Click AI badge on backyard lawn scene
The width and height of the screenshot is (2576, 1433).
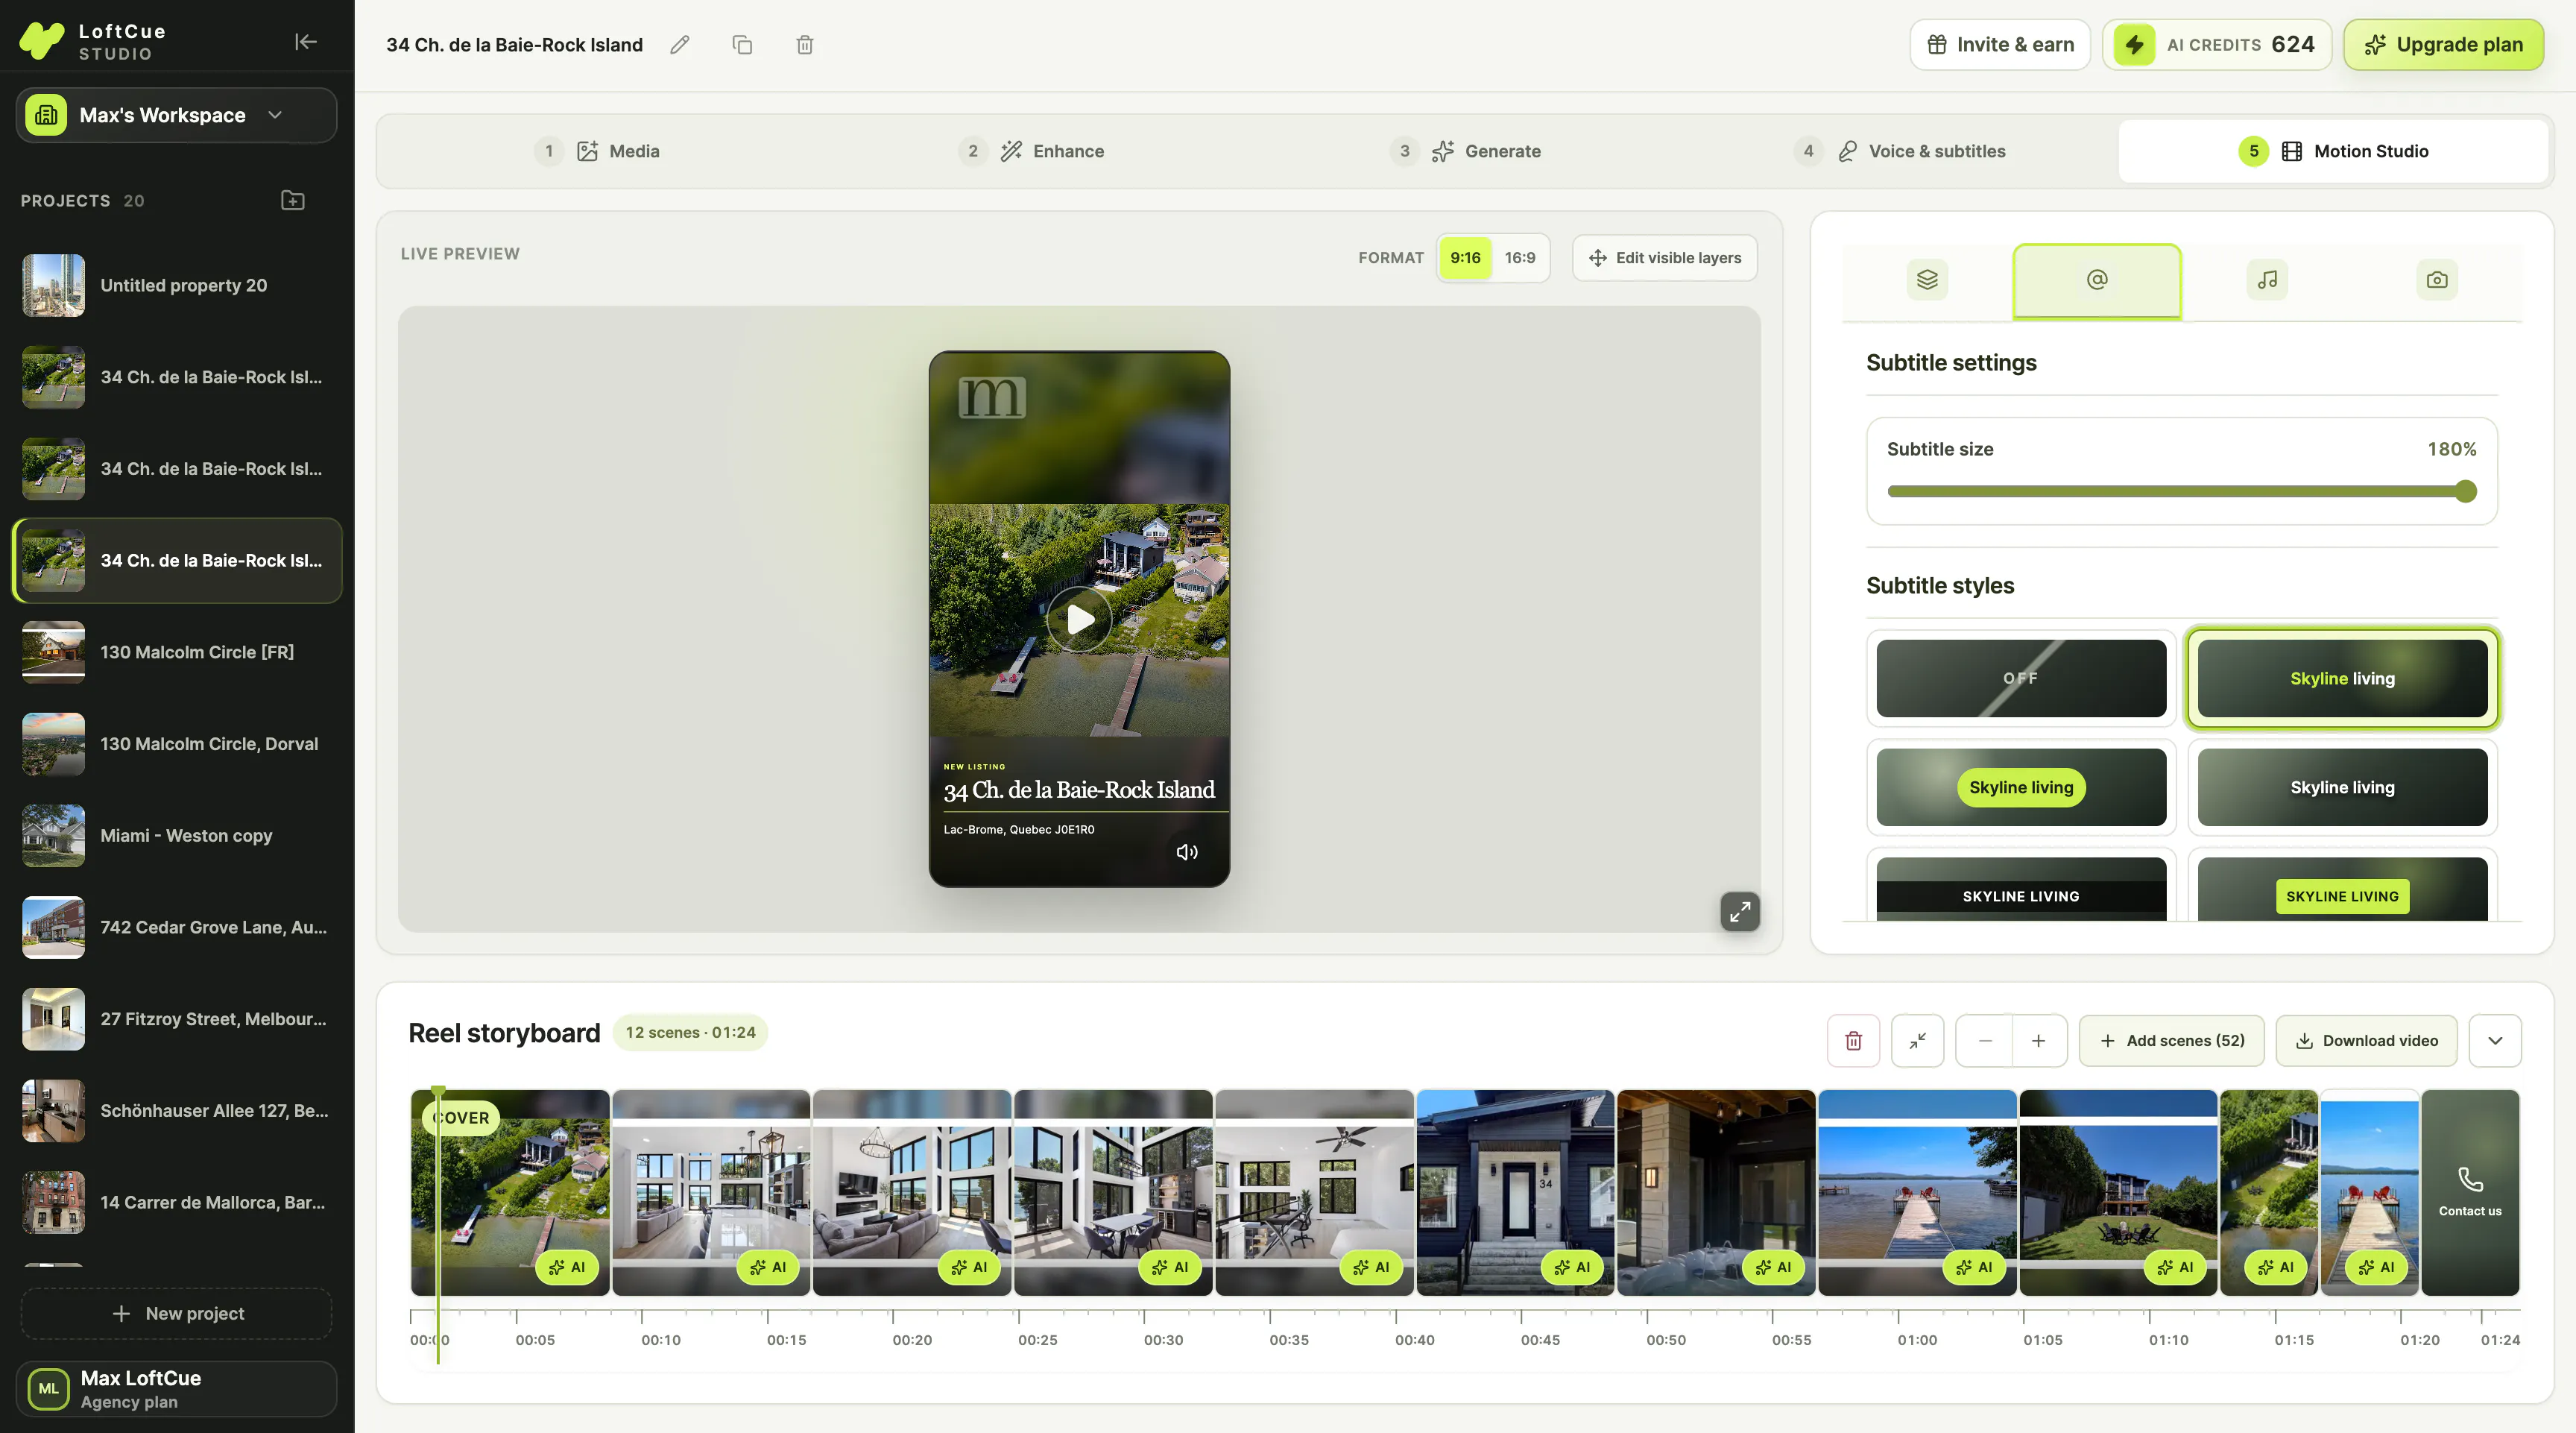[2175, 1267]
